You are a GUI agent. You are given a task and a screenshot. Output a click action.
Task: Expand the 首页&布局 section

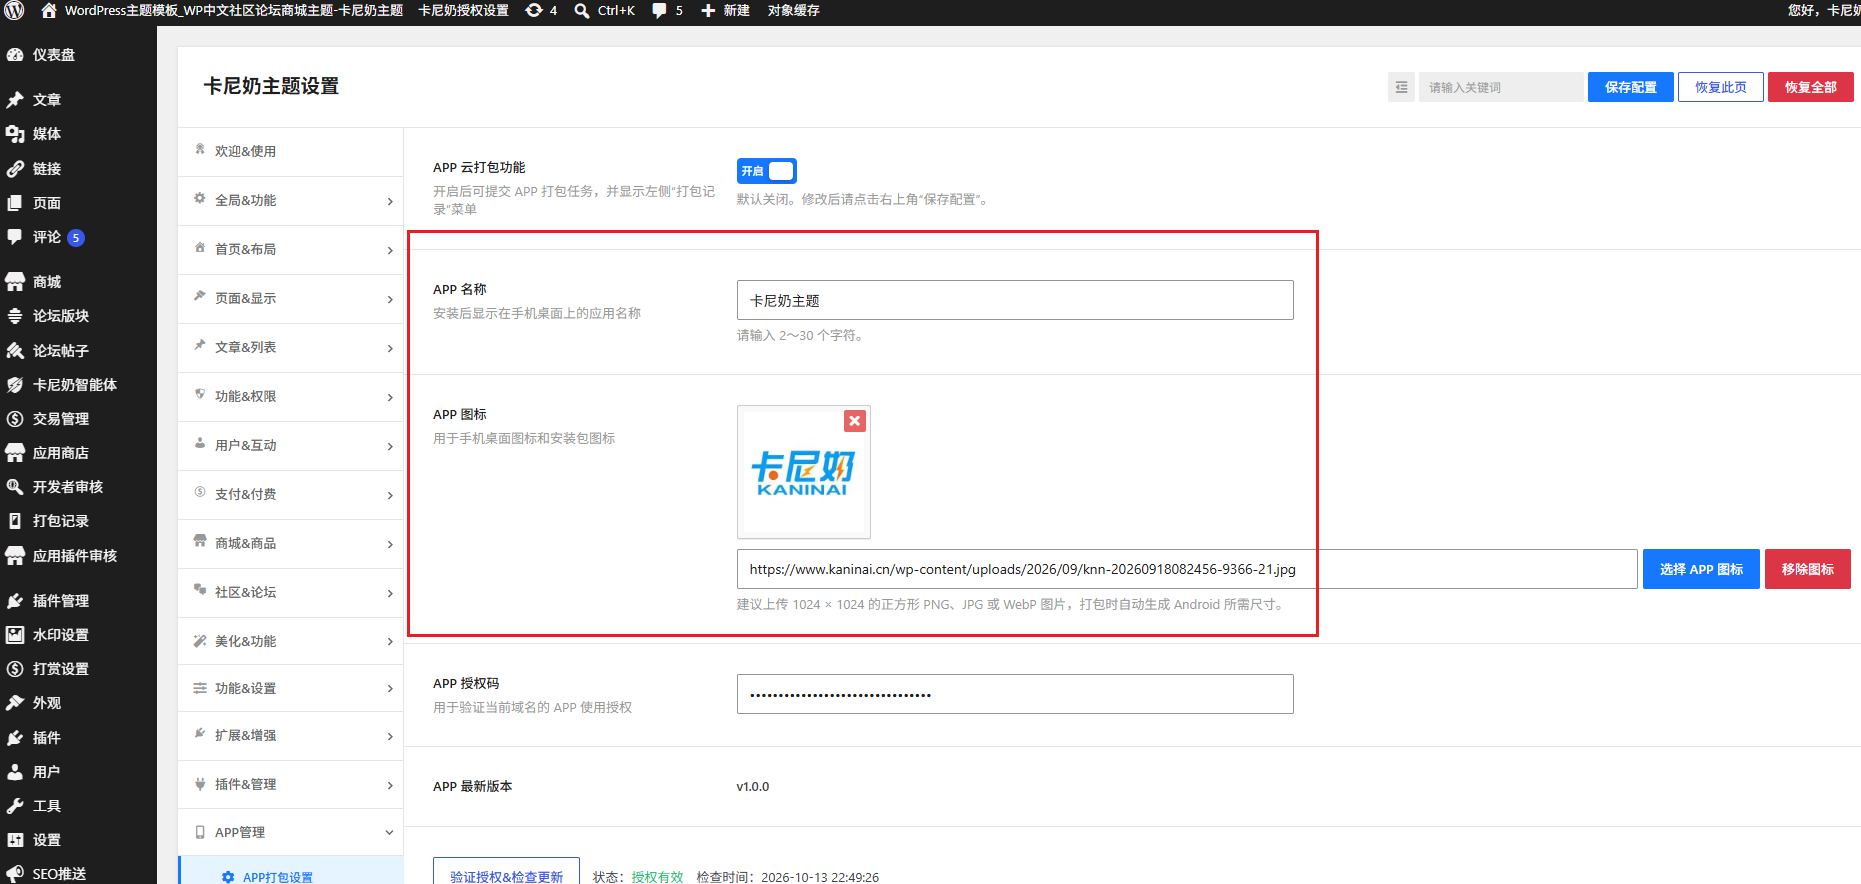291,250
